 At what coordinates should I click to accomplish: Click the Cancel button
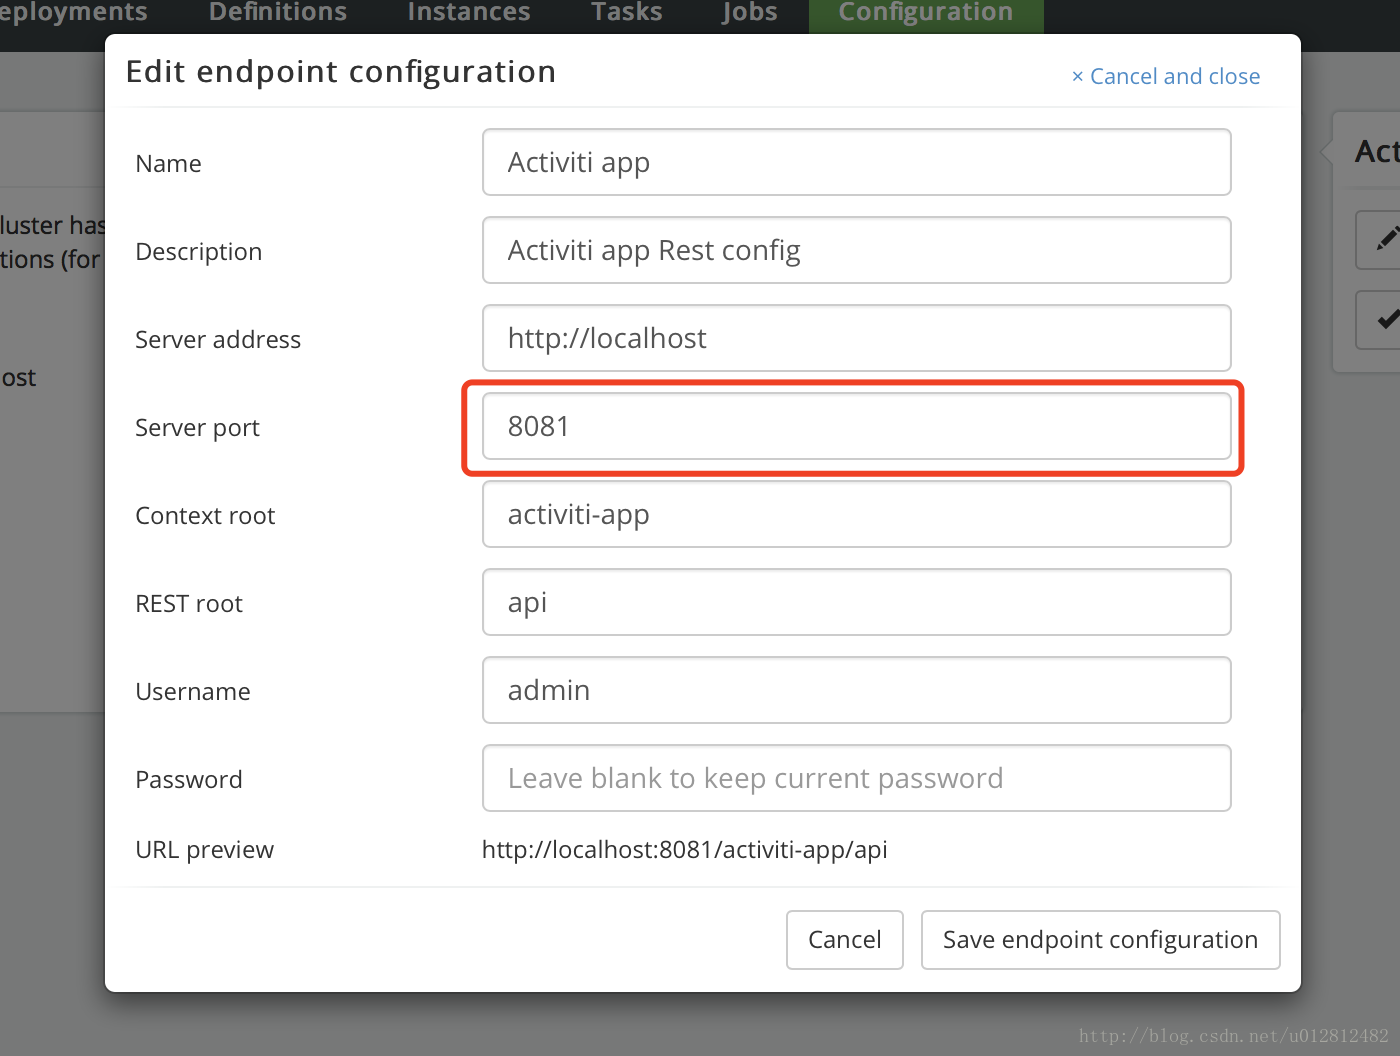(x=845, y=940)
